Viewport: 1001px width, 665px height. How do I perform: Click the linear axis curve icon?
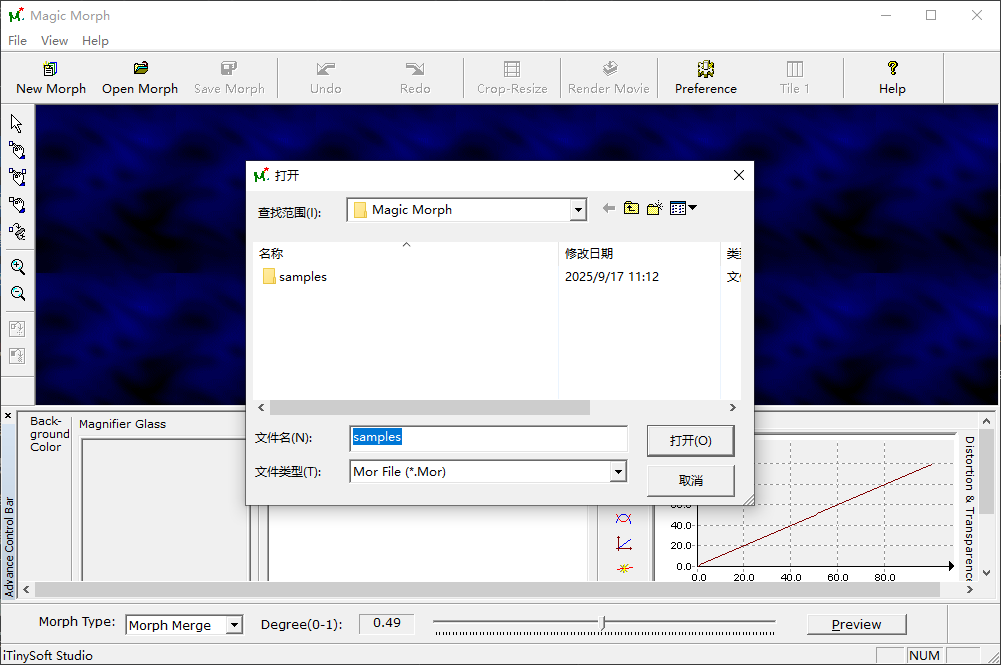[624, 544]
